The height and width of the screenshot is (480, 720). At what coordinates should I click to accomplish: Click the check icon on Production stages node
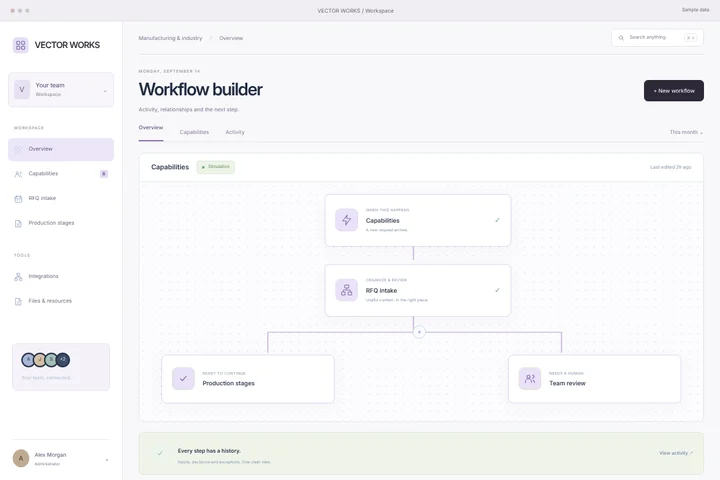click(x=183, y=378)
